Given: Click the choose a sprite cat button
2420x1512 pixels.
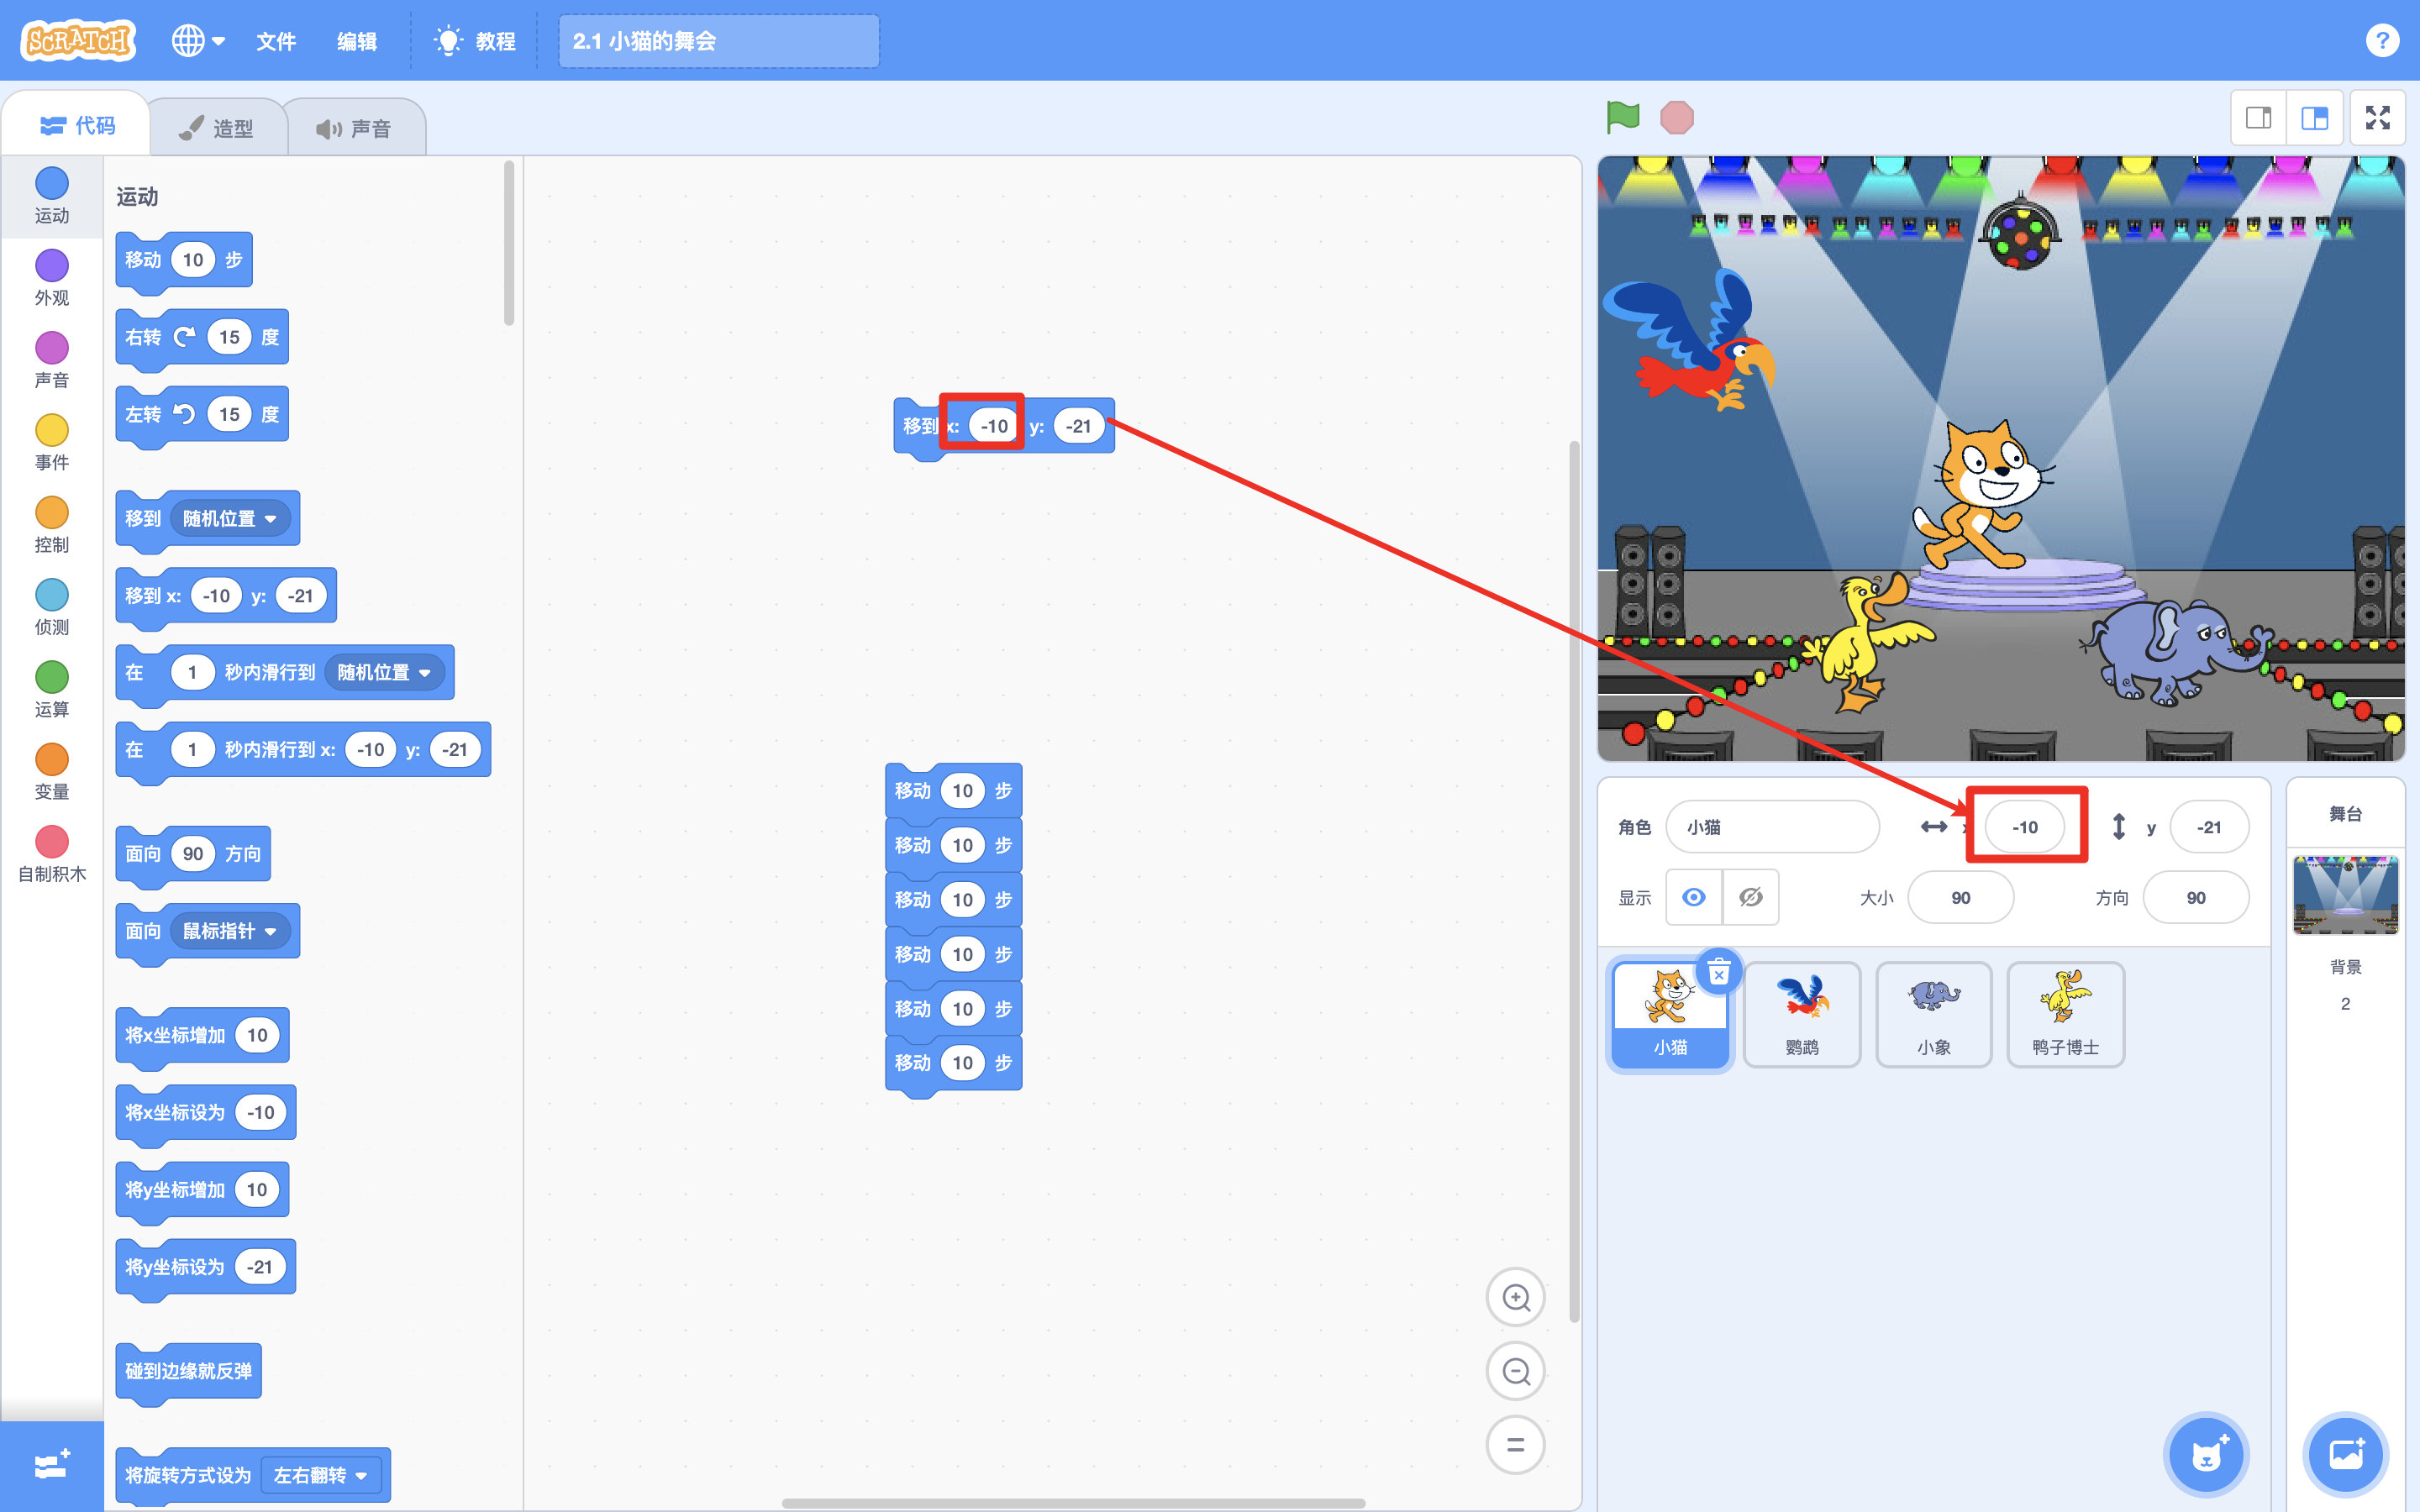Looking at the screenshot, I should 2206,1454.
